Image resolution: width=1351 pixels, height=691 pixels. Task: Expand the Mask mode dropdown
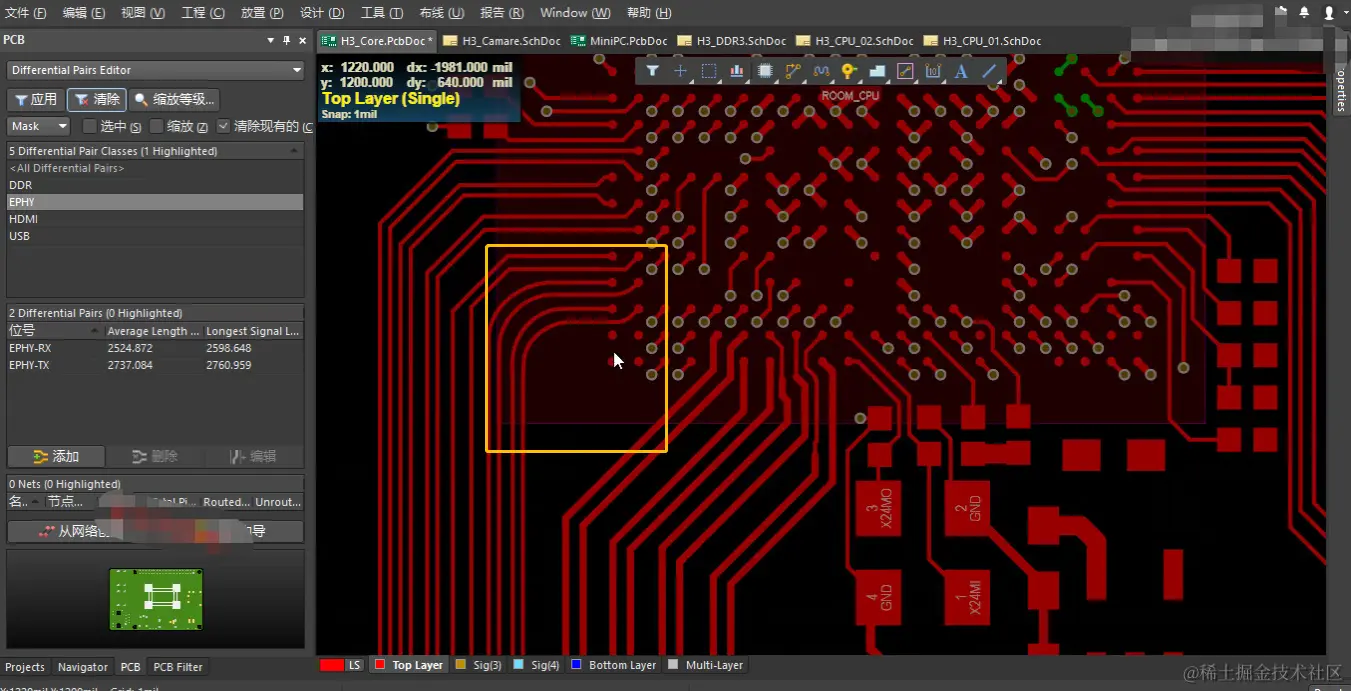pos(39,126)
